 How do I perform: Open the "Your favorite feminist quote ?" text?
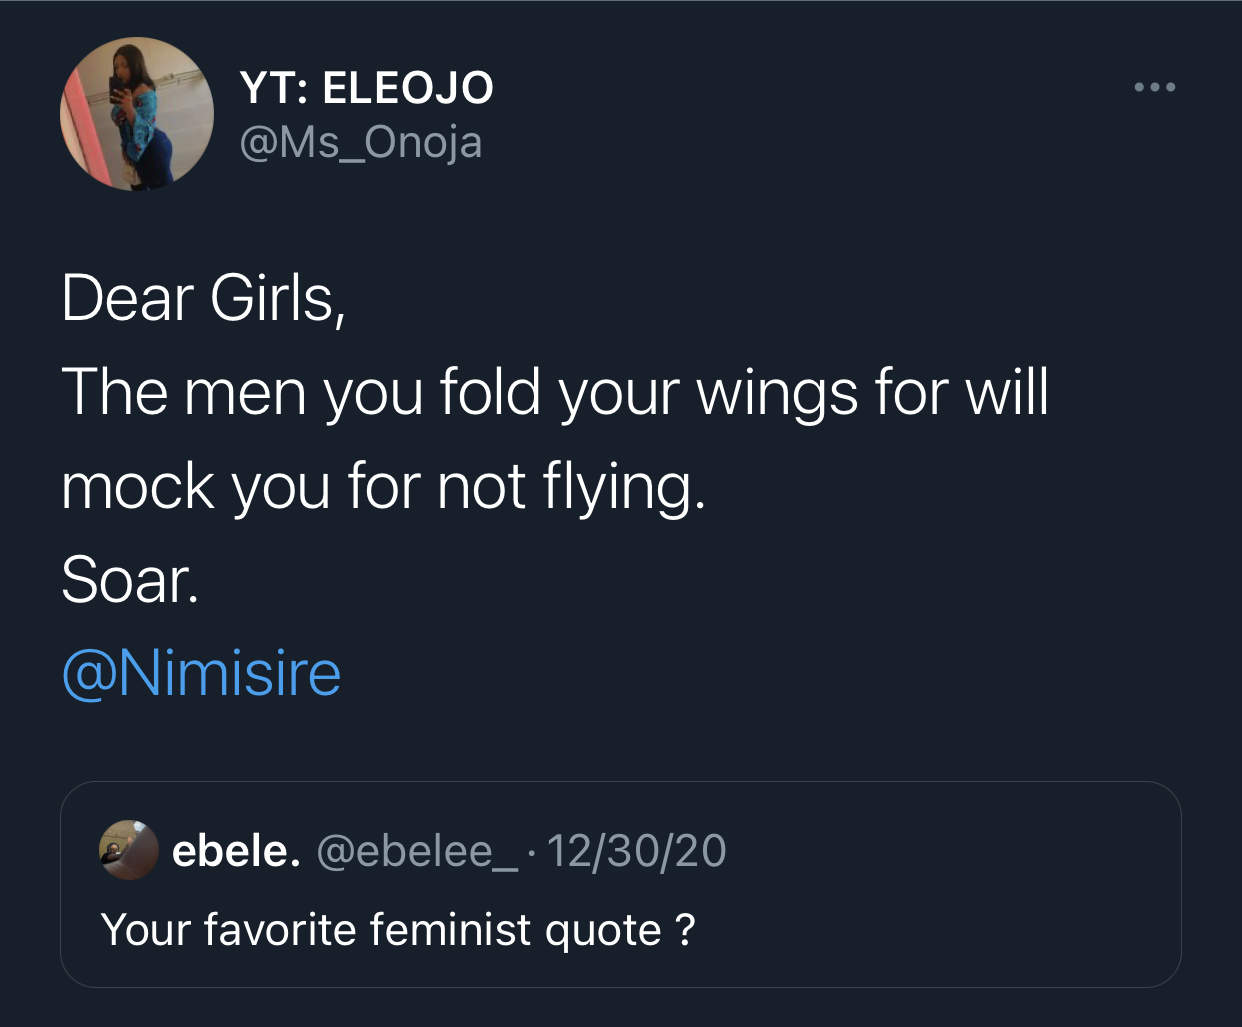[398, 930]
